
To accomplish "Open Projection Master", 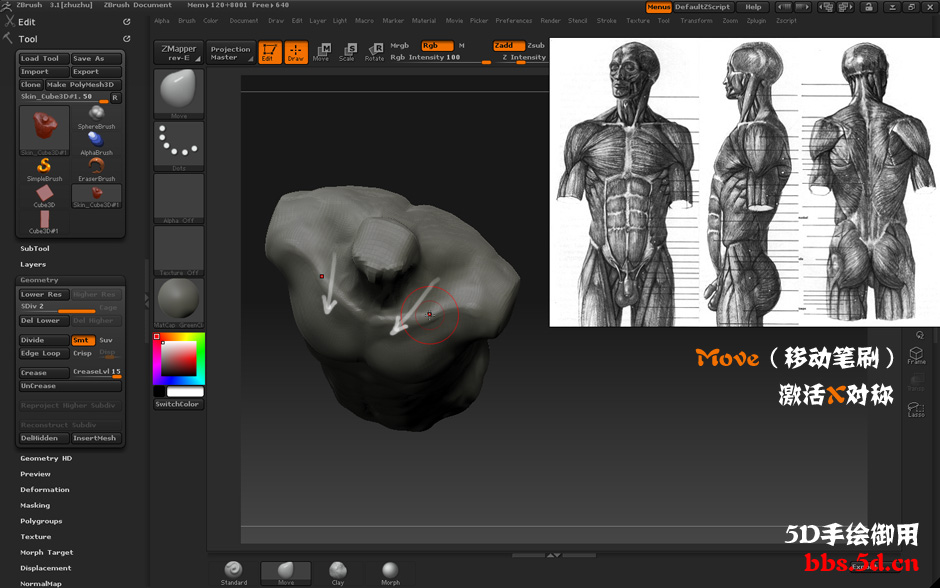I will (231, 53).
